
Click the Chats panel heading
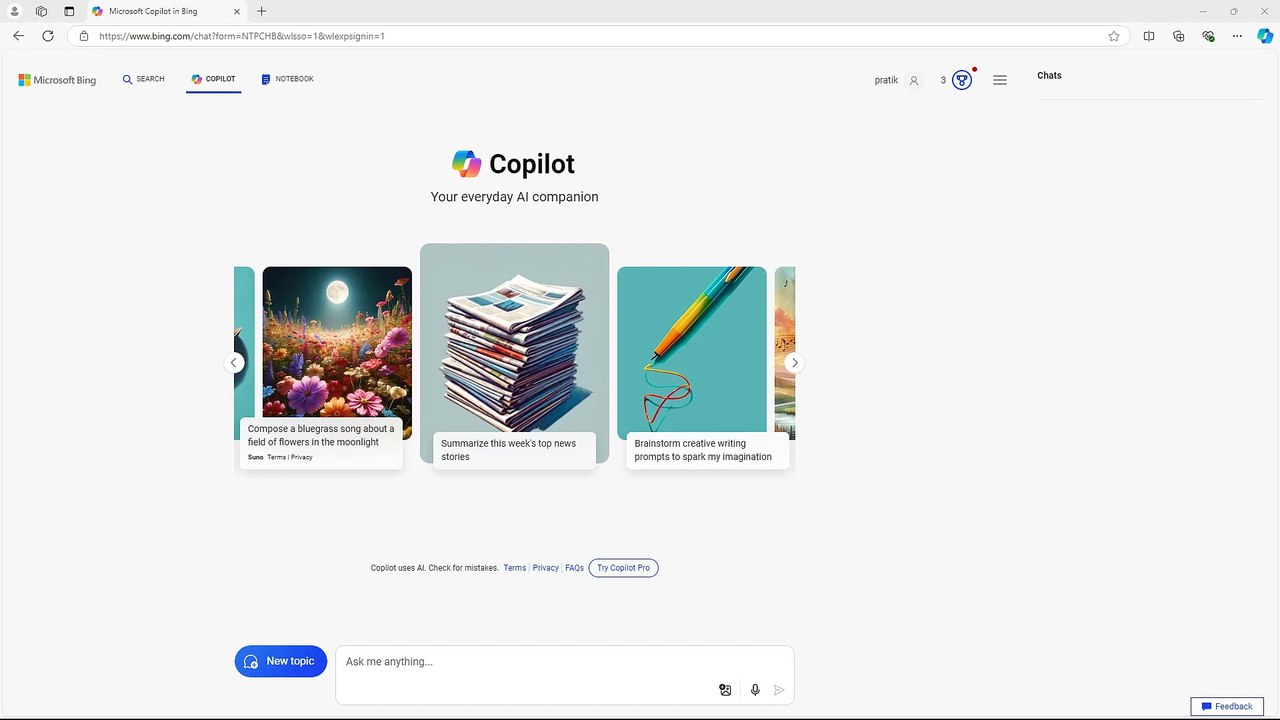[x=1049, y=75]
